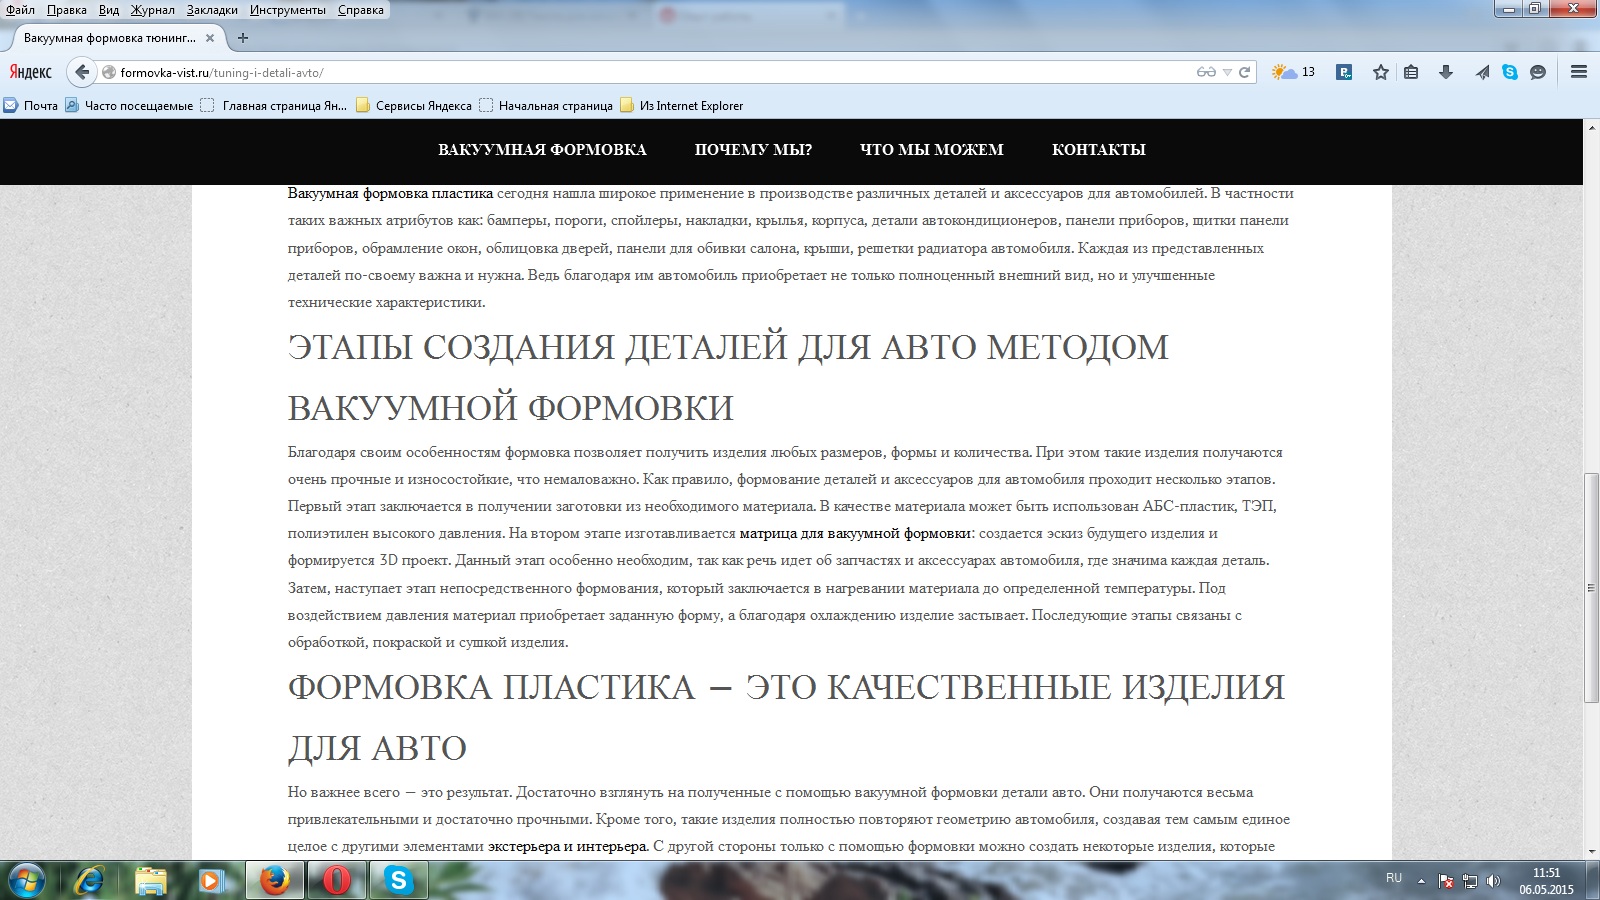Click scrollbar down arrow
Viewport: 1600px width, 900px height.
[1591, 852]
